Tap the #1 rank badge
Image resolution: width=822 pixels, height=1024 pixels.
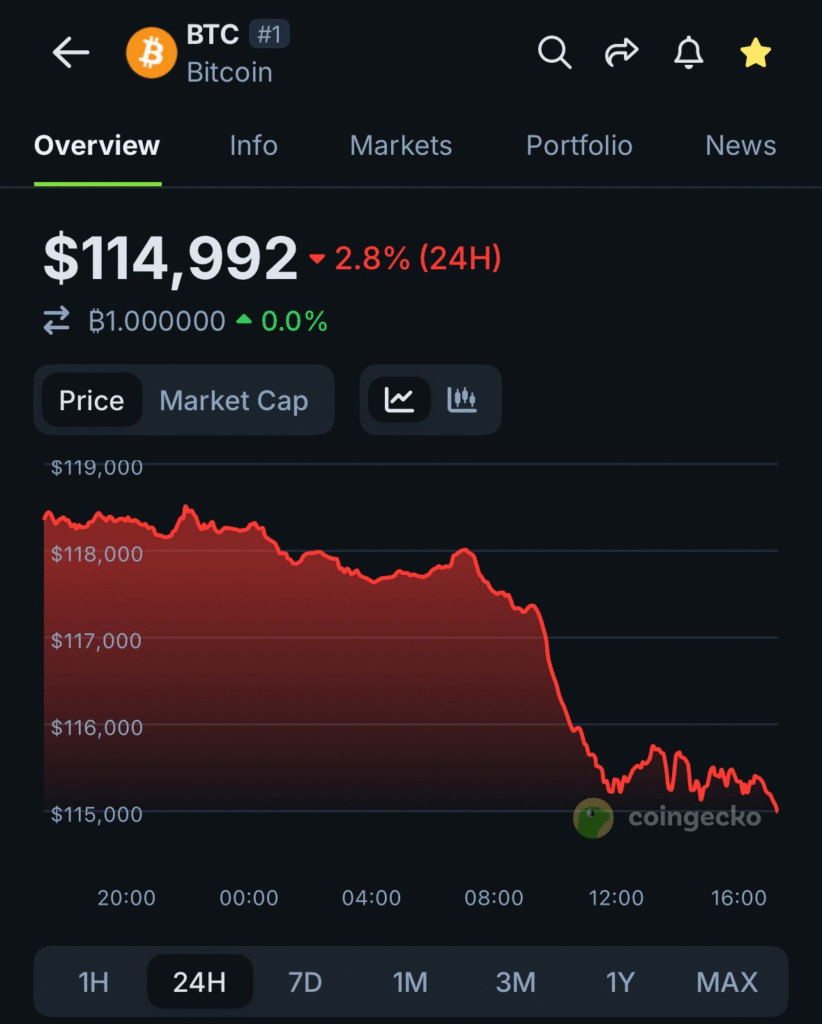point(269,35)
